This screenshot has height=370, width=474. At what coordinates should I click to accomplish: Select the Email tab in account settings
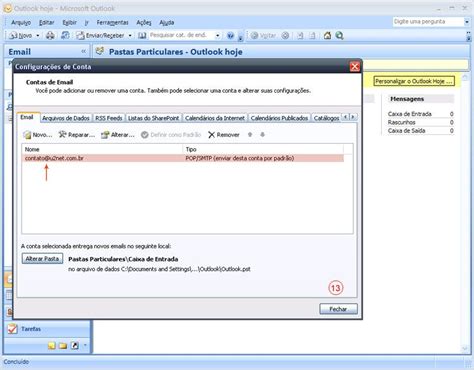(x=27, y=117)
